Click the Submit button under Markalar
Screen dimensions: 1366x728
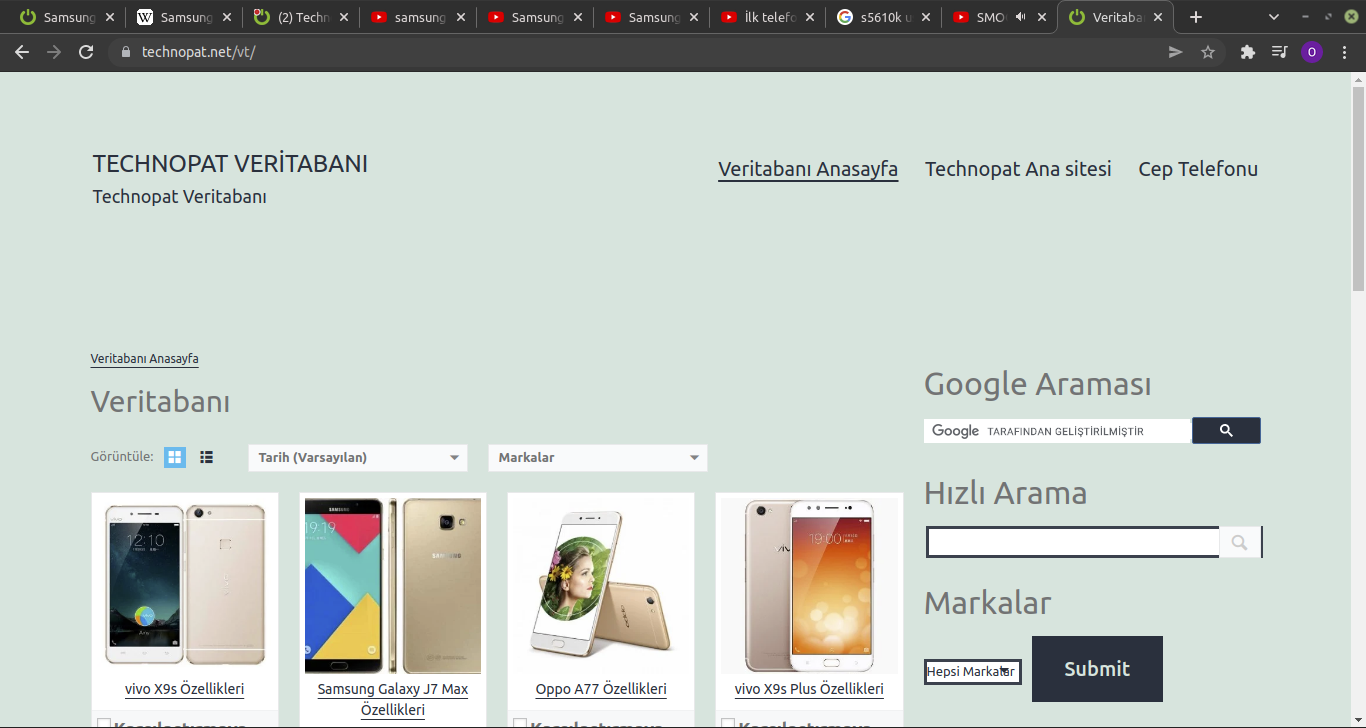coord(1097,669)
